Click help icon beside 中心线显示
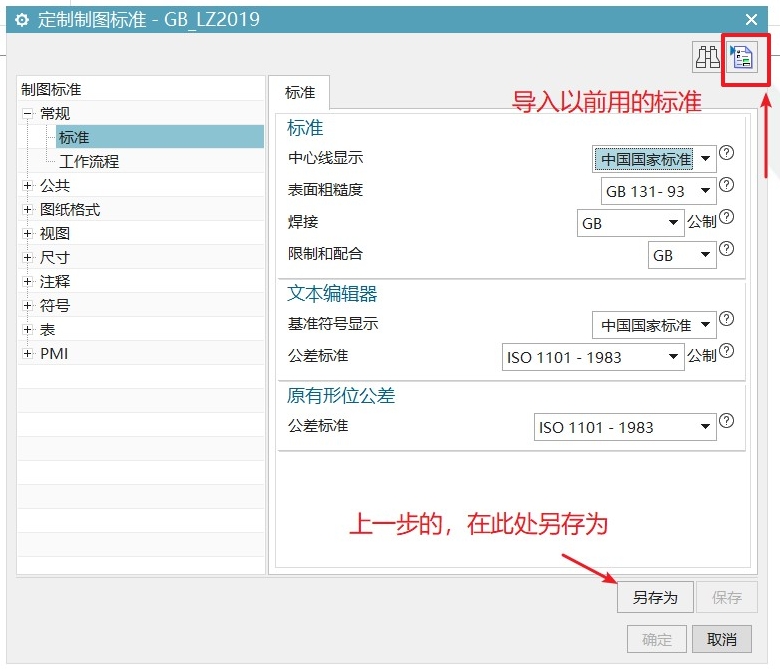This screenshot has height=671, width=780. tap(727, 153)
